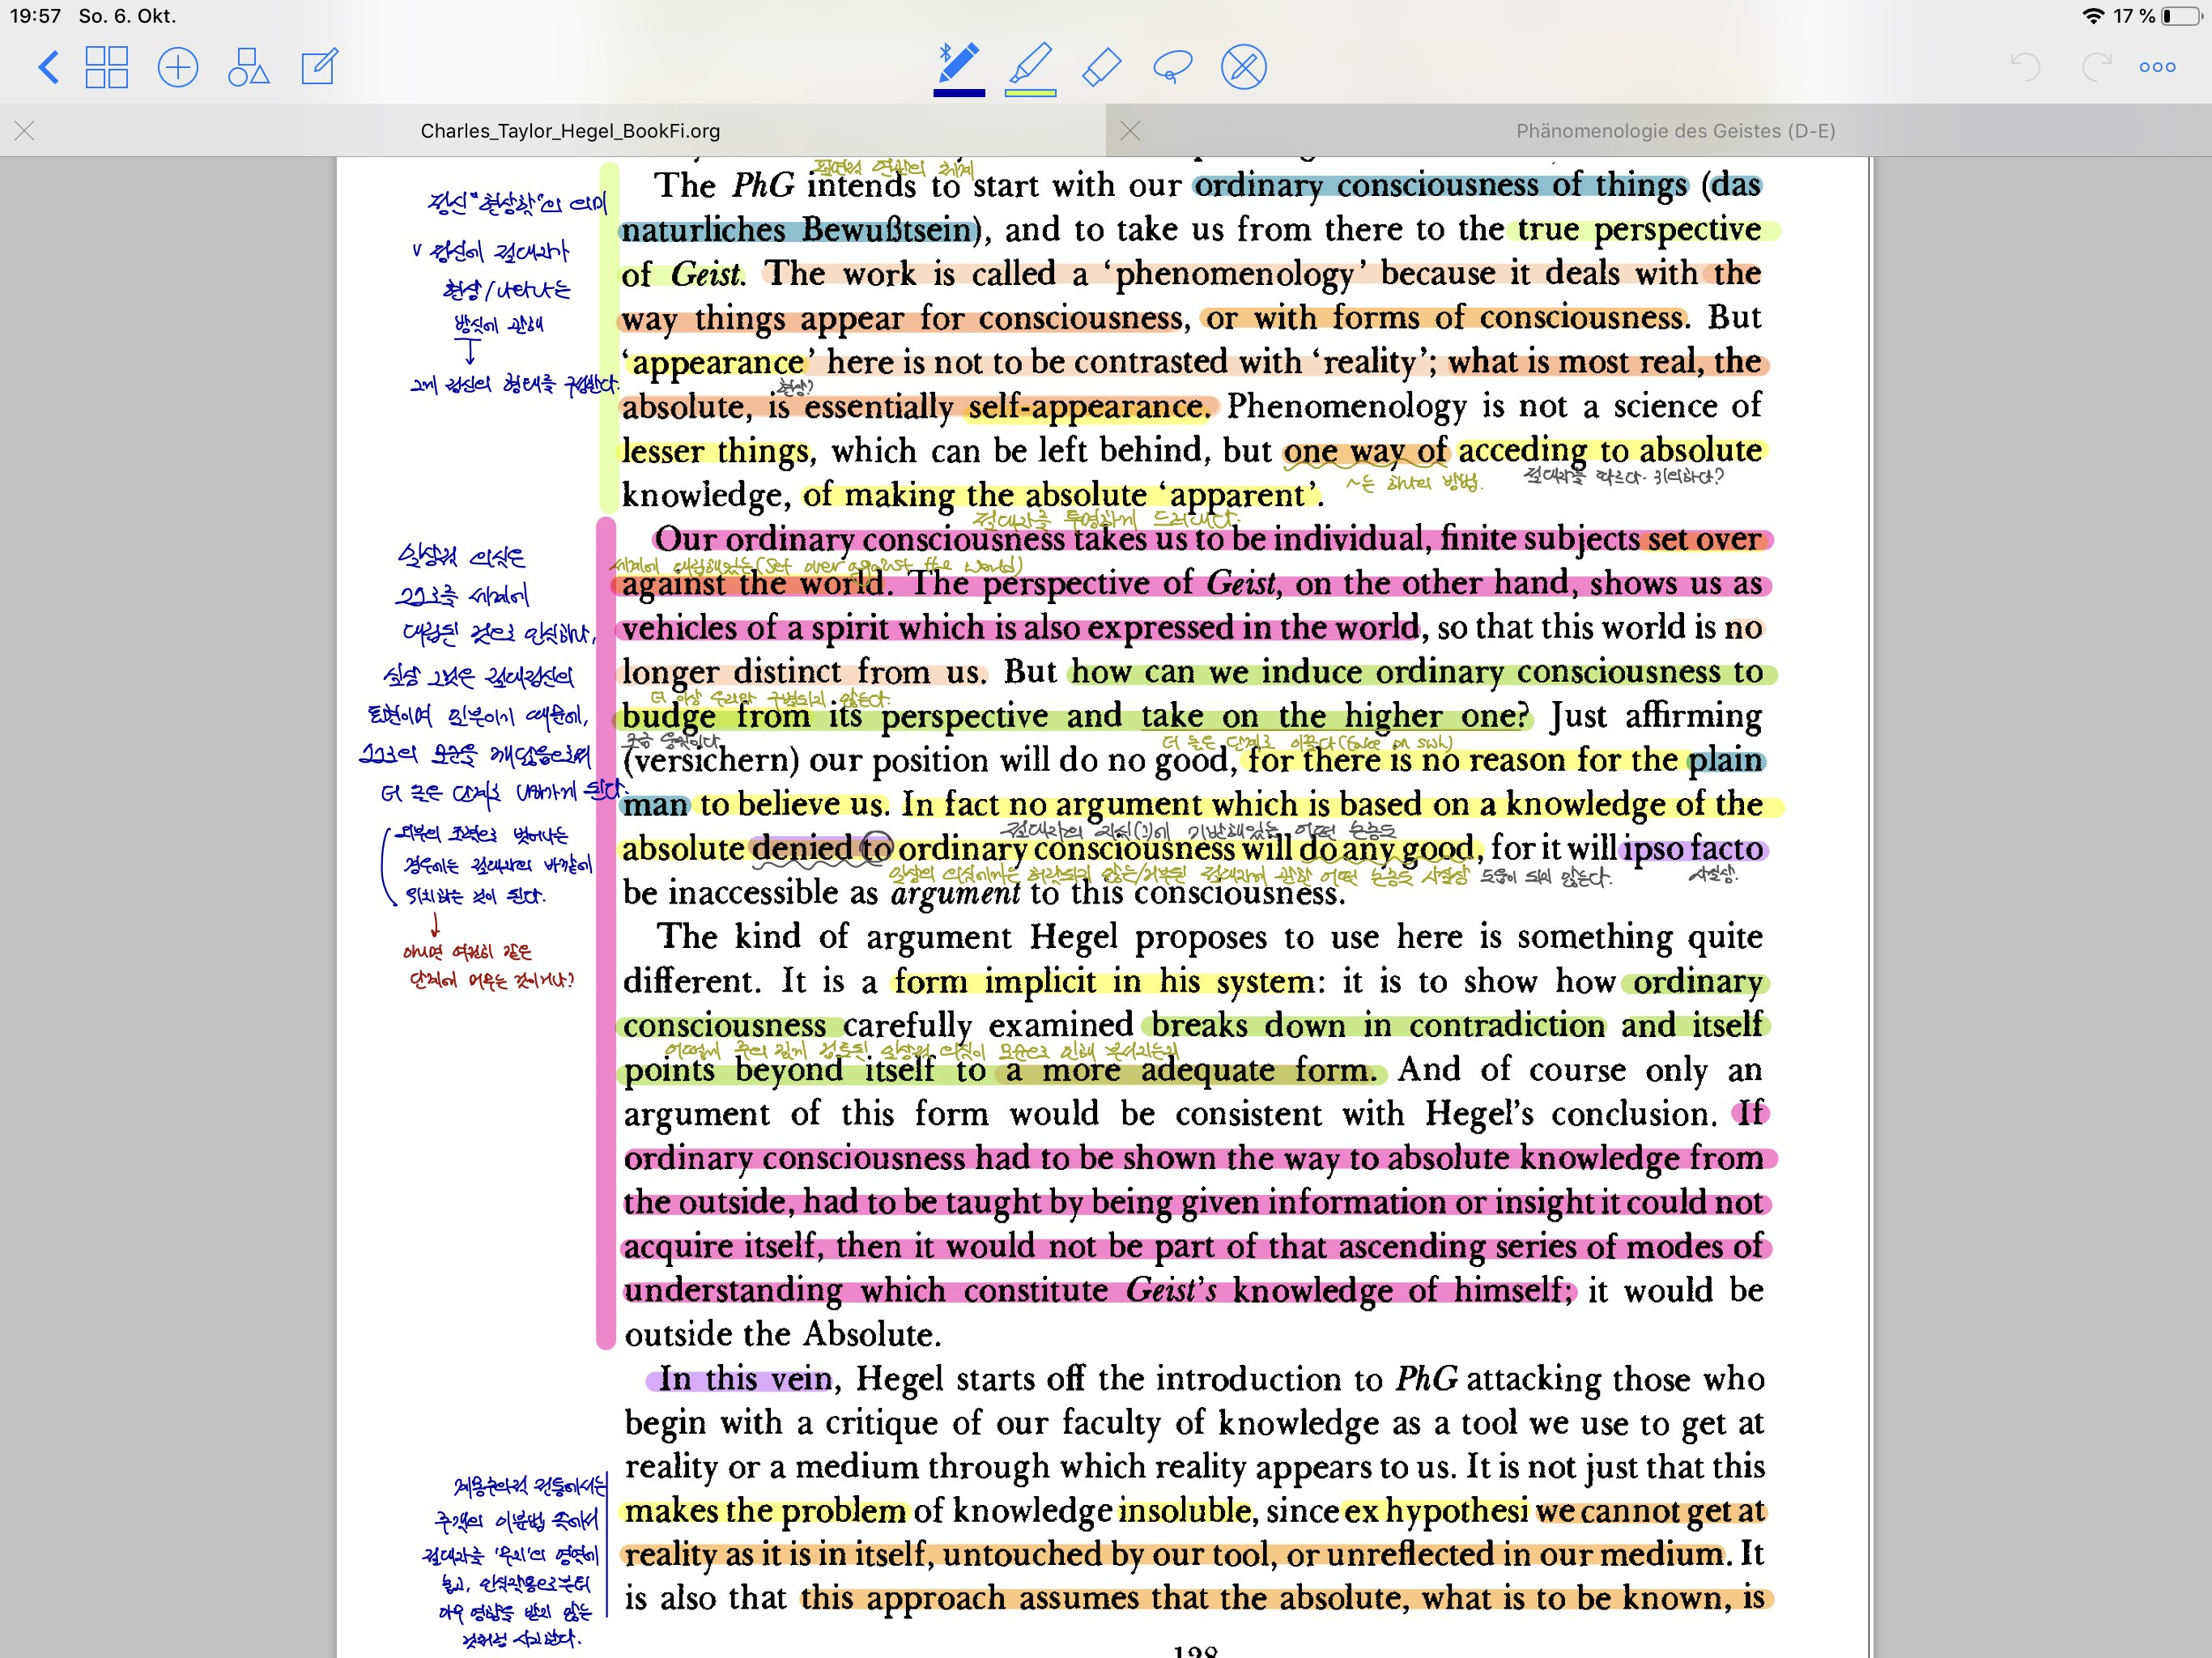Close the Phänomenologie des Geistes tab
Viewport: 2212px width, 1658px height.
(1130, 131)
